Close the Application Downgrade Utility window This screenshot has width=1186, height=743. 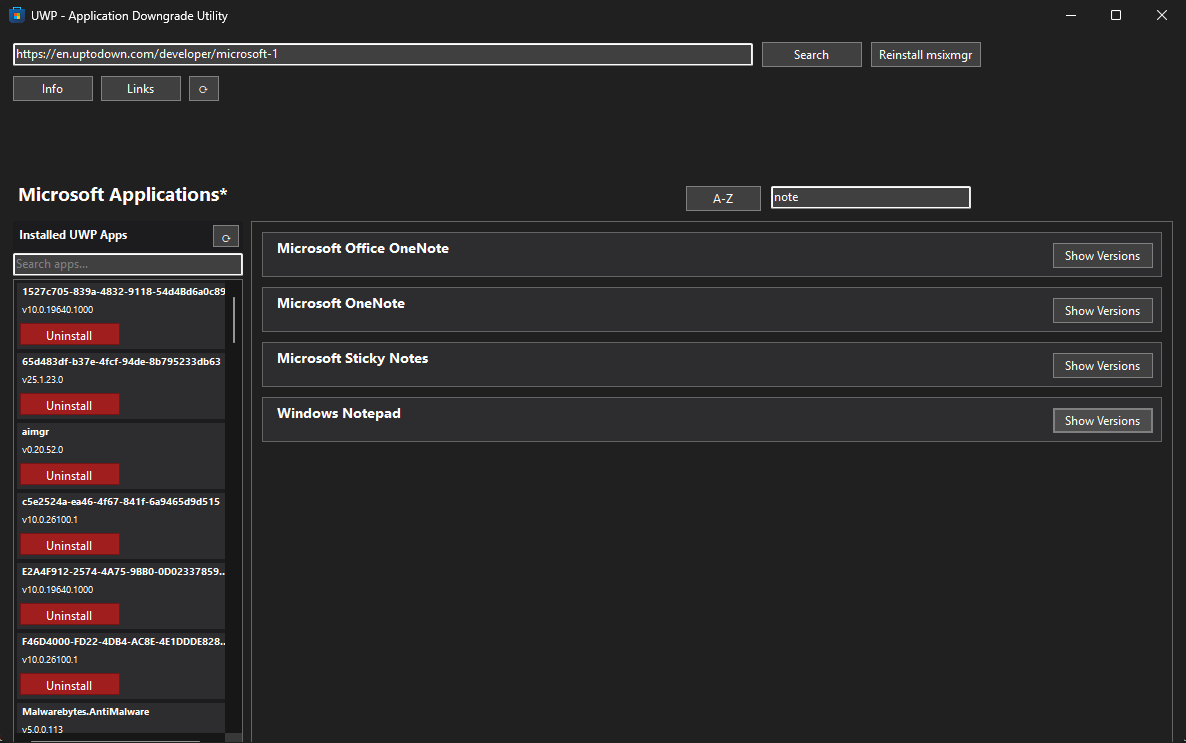[x=1162, y=15]
